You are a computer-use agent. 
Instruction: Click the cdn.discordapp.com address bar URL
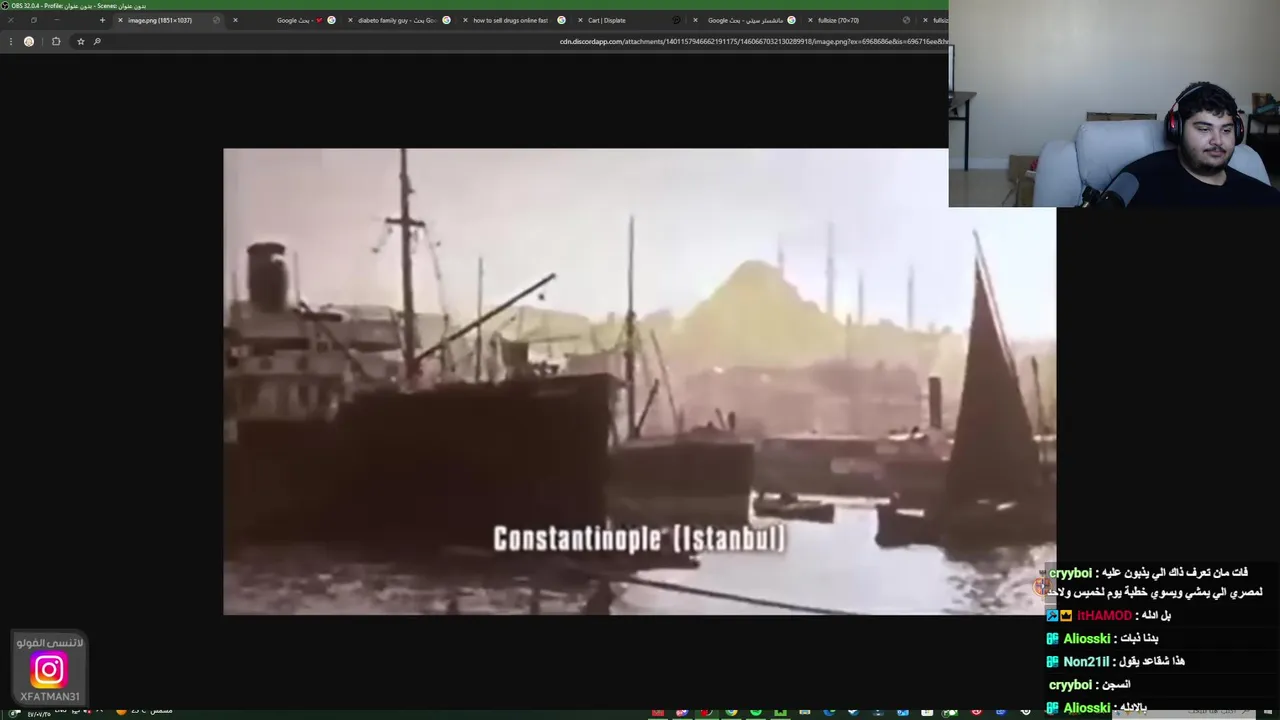pyautogui.click(x=754, y=41)
